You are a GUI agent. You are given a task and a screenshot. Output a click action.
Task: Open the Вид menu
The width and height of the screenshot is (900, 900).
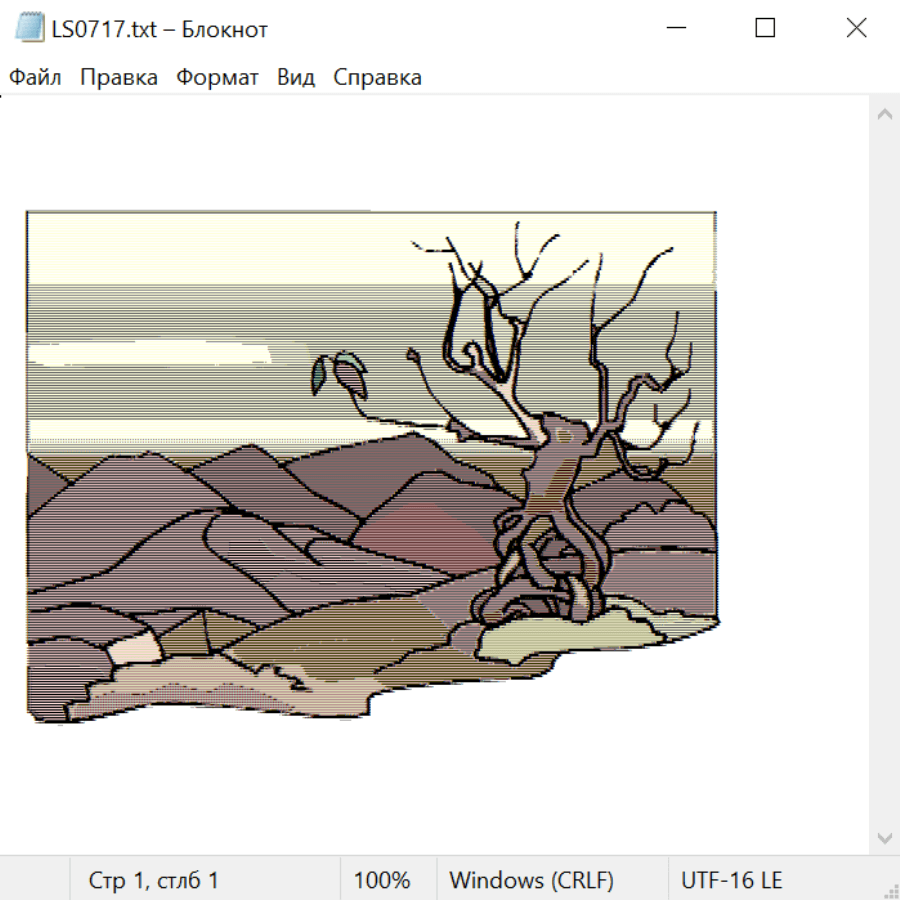pos(296,78)
